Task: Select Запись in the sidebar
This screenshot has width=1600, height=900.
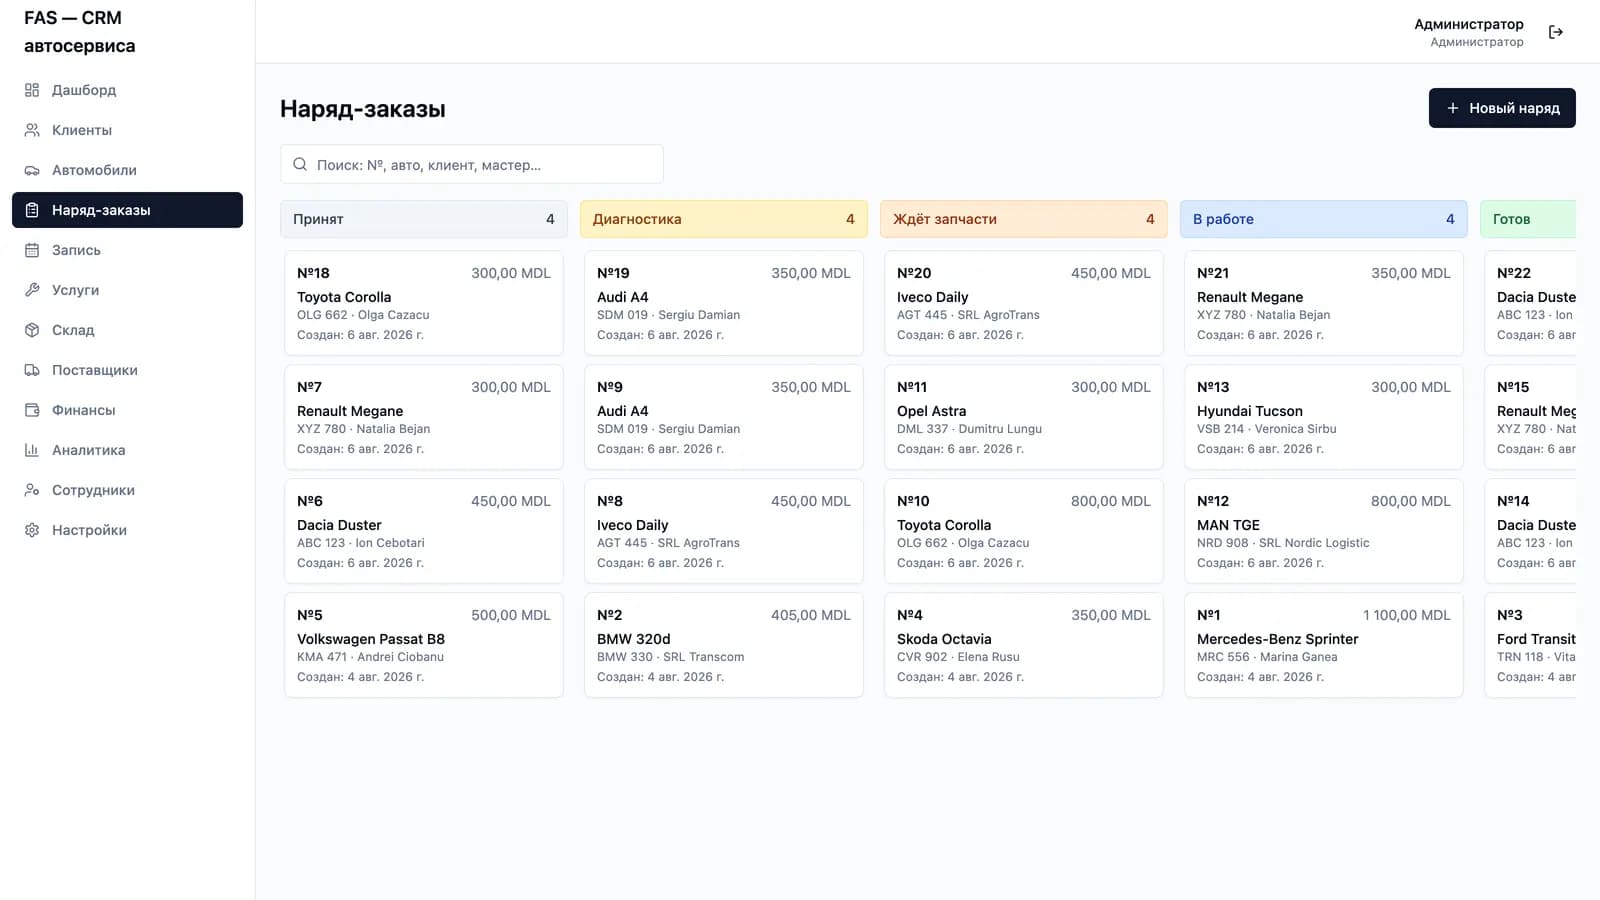Action: [x=127, y=250]
